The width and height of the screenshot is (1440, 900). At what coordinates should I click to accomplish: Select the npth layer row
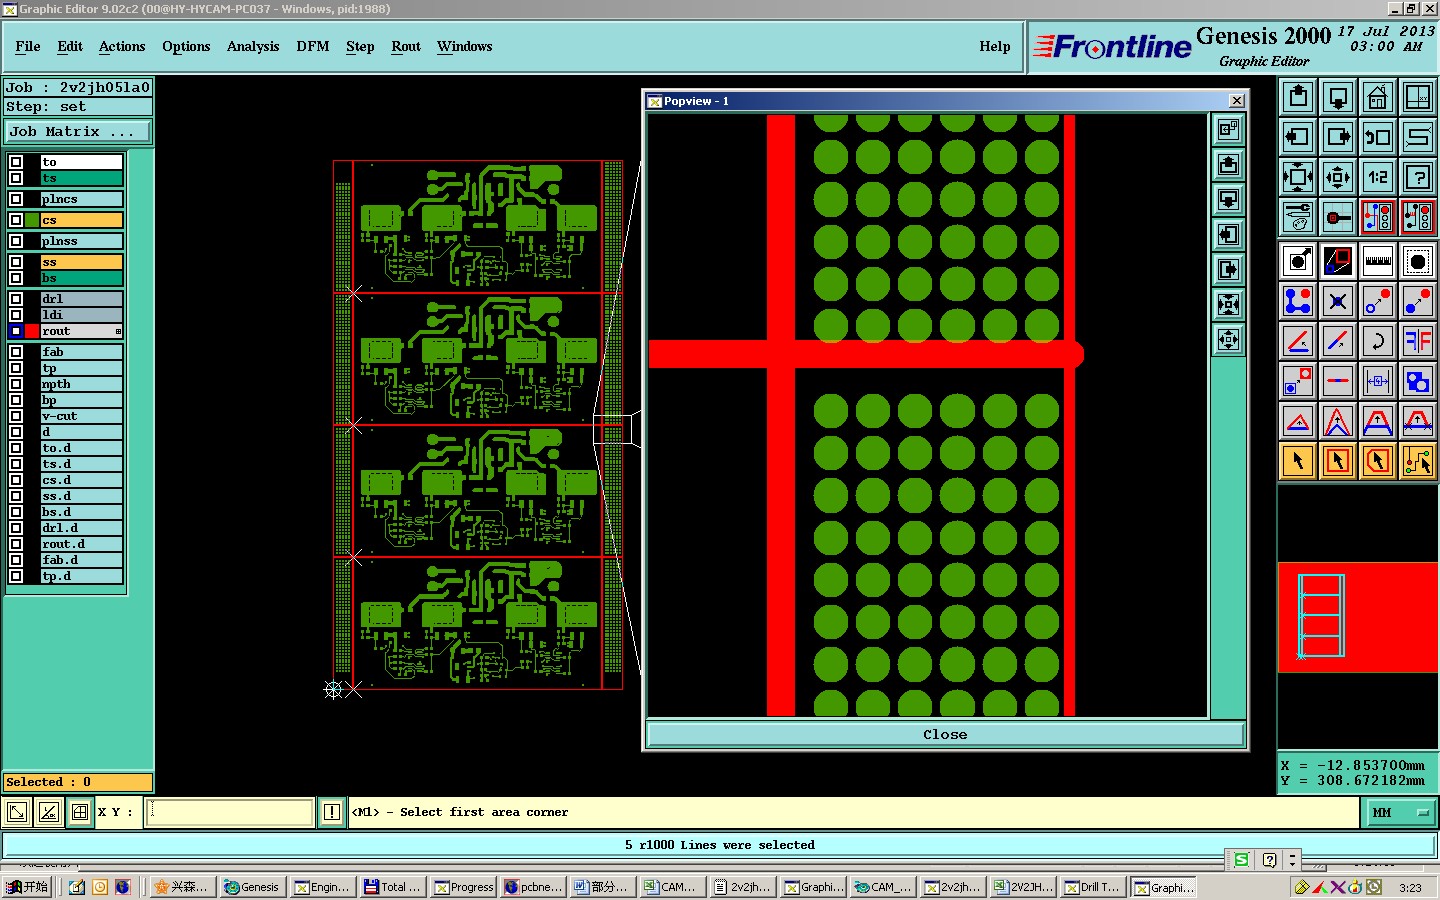(82, 384)
